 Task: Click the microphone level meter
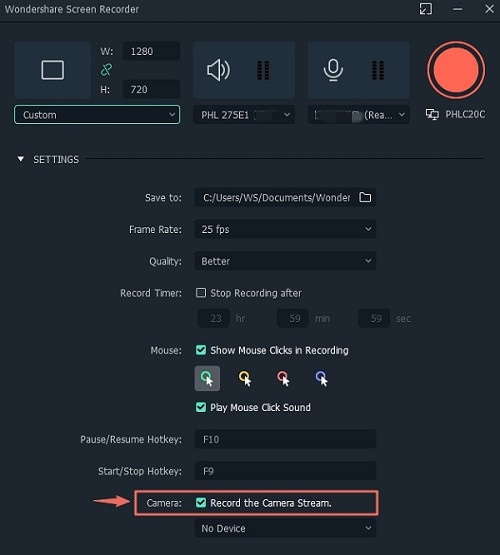[x=378, y=70]
